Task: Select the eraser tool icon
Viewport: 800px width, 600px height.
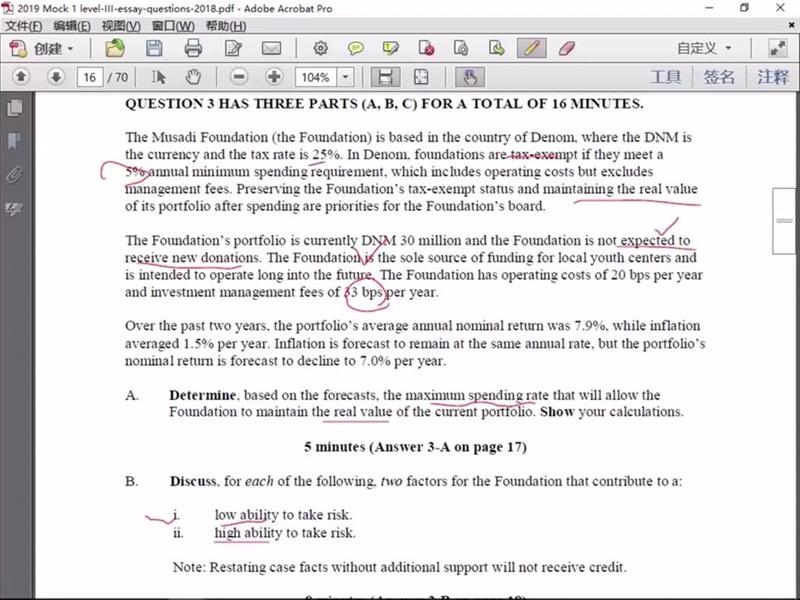Action: coord(567,48)
